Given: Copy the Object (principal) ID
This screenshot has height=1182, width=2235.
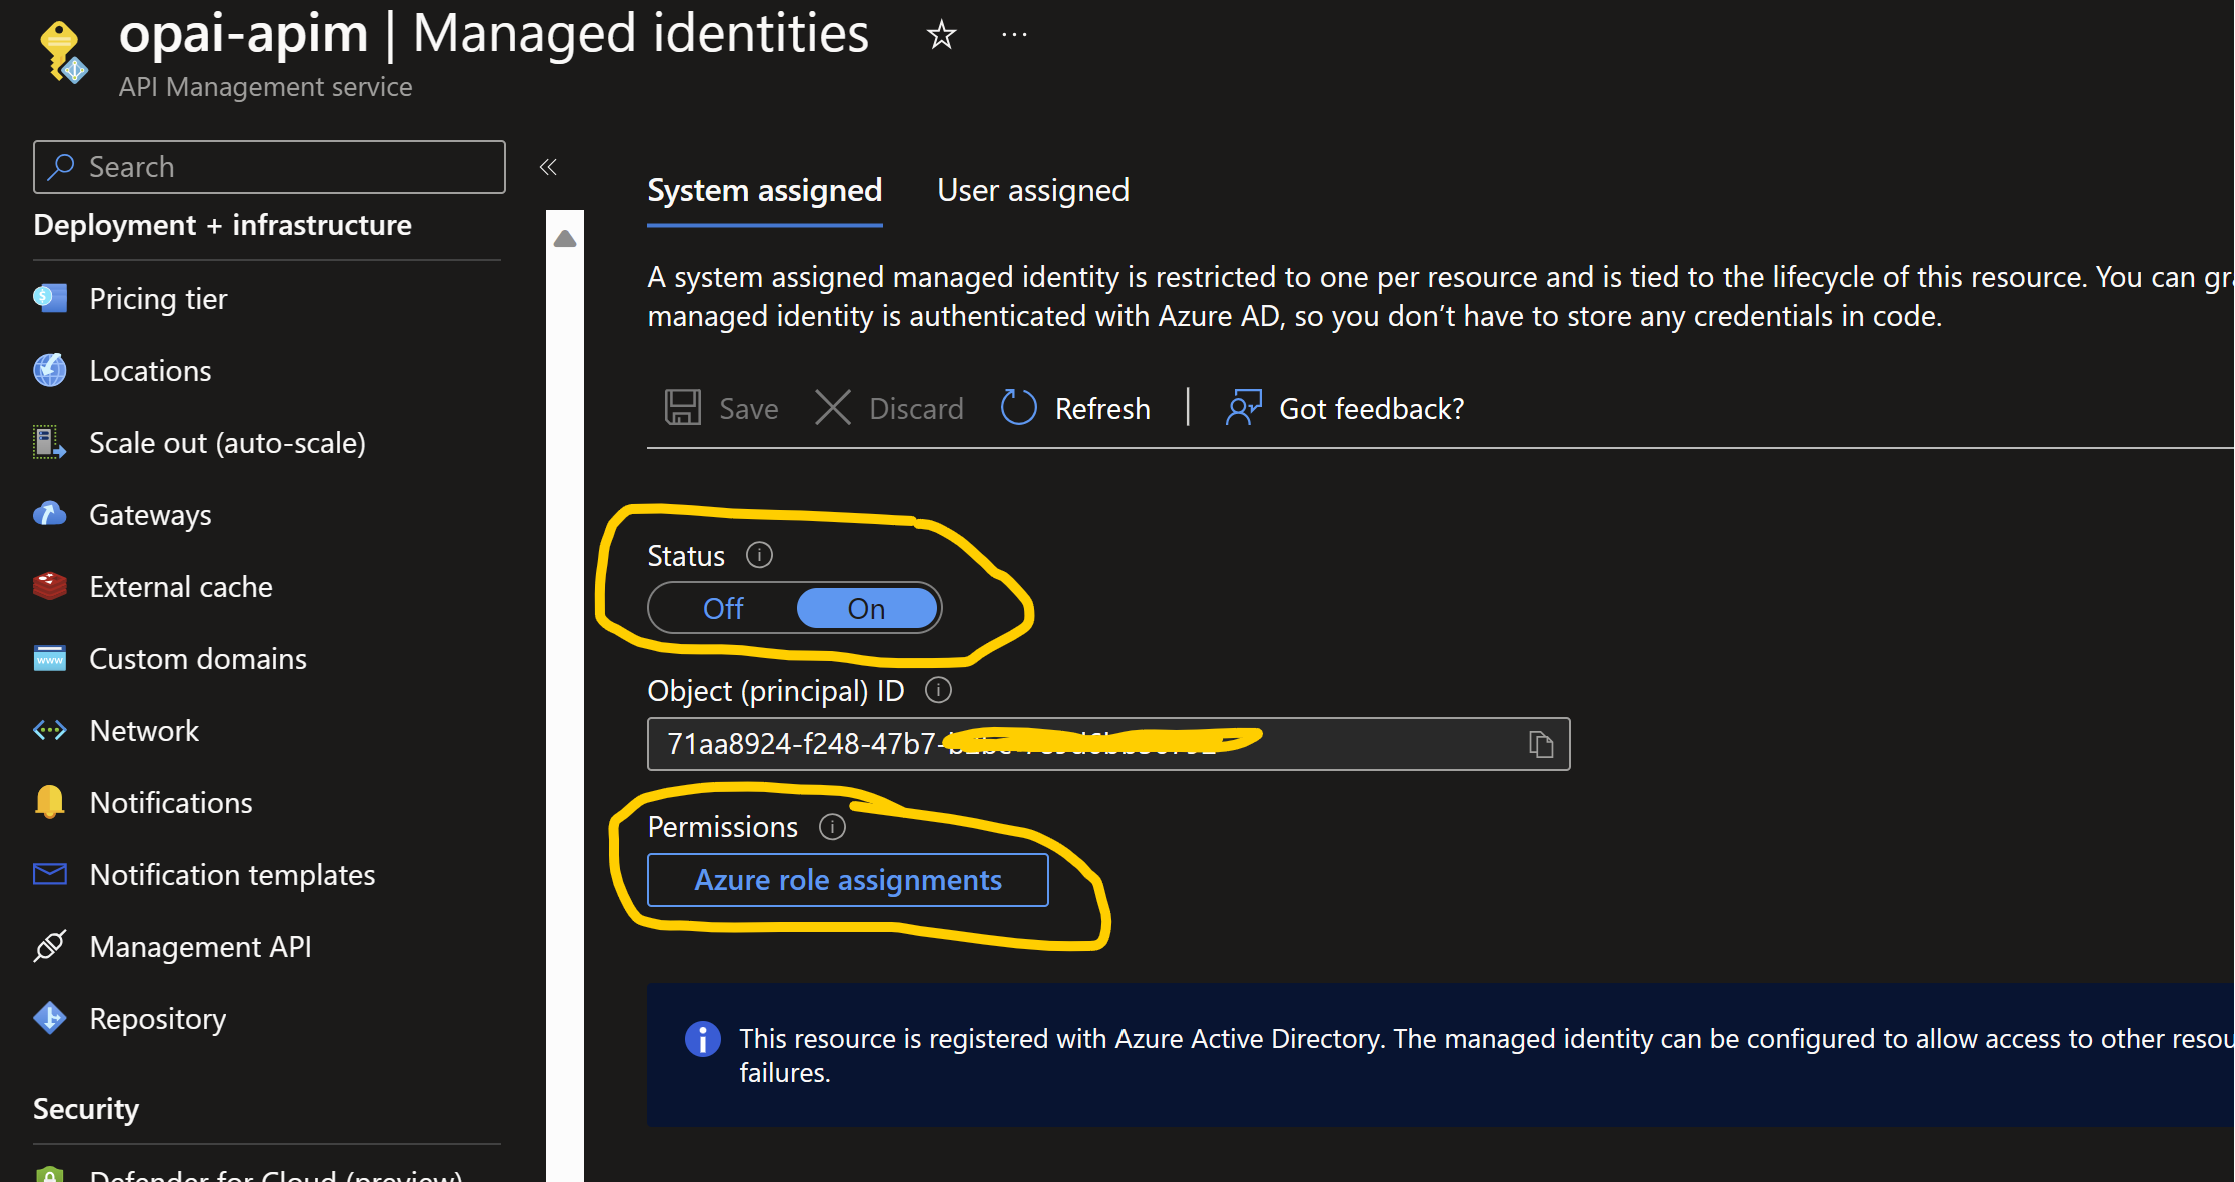Looking at the screenshot, I should 1540,744.
